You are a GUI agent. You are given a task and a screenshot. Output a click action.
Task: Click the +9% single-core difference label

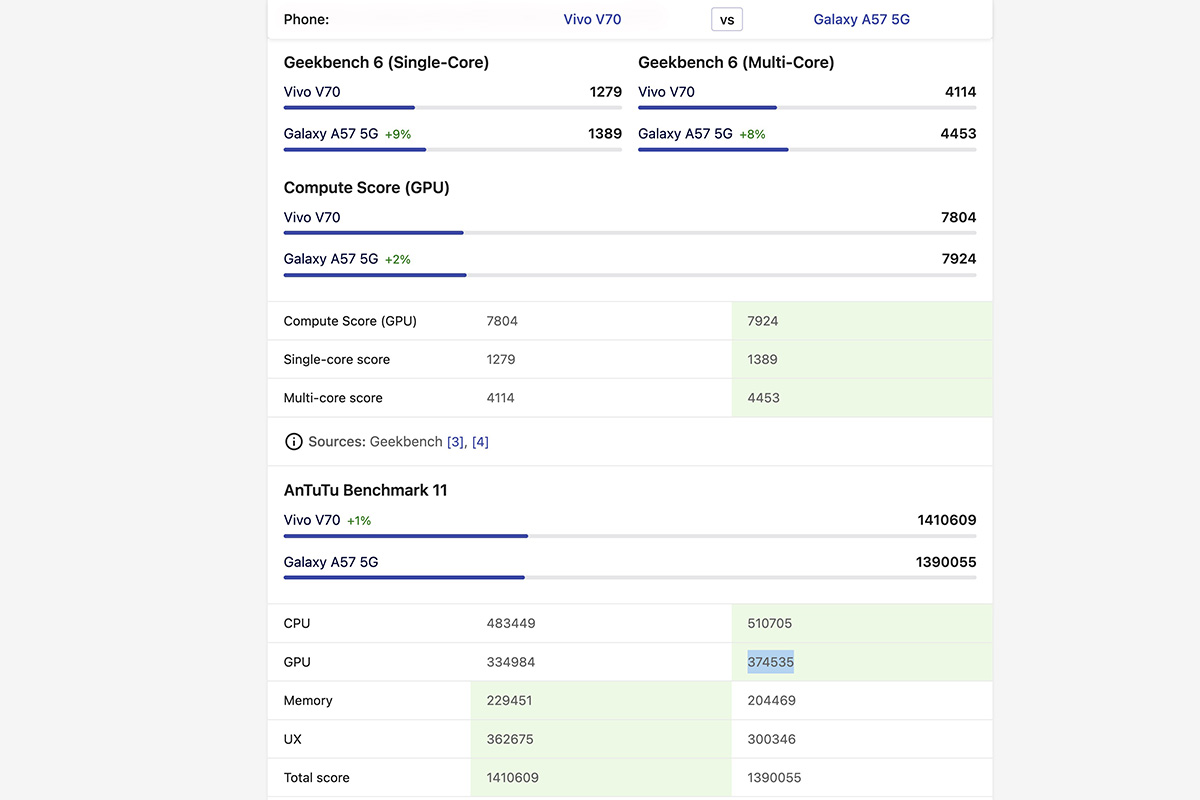click(398, 134)
